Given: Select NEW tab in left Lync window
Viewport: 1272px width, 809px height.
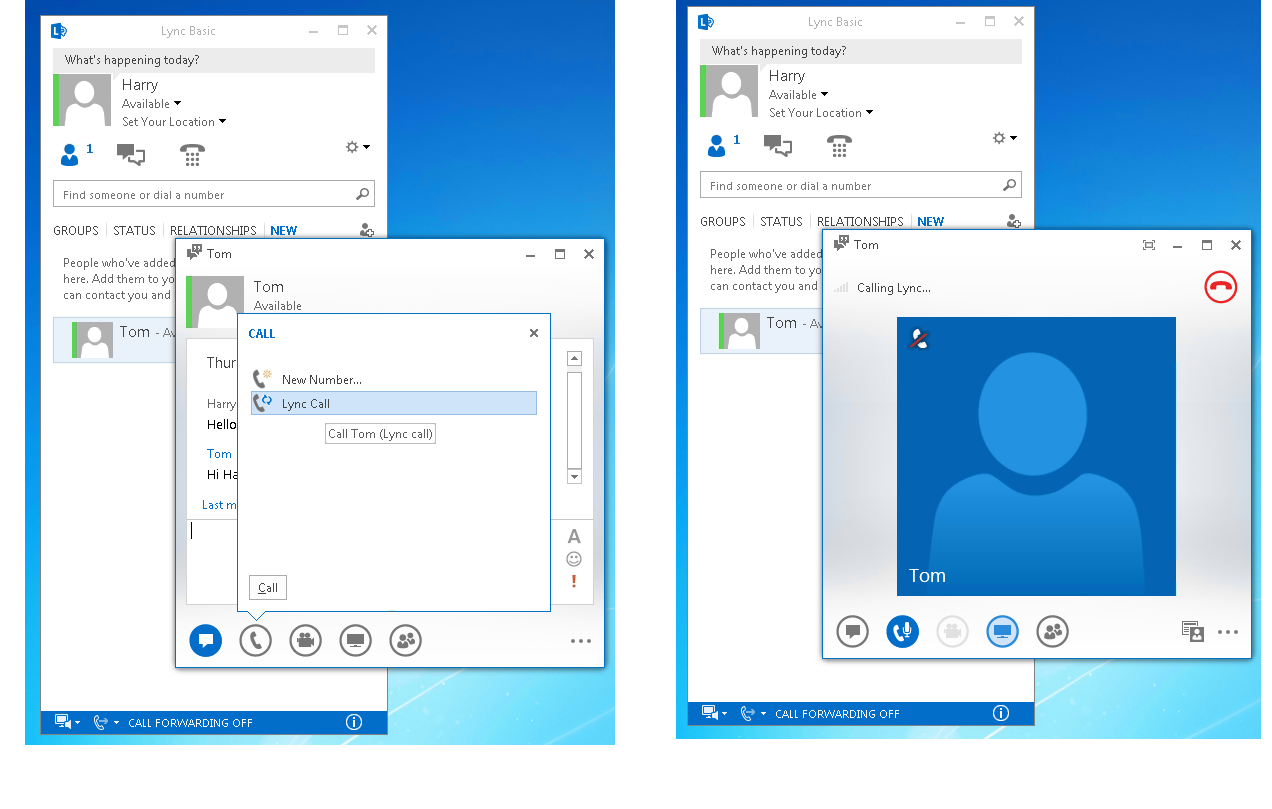Looking at the screenshot, I should 284,231.
